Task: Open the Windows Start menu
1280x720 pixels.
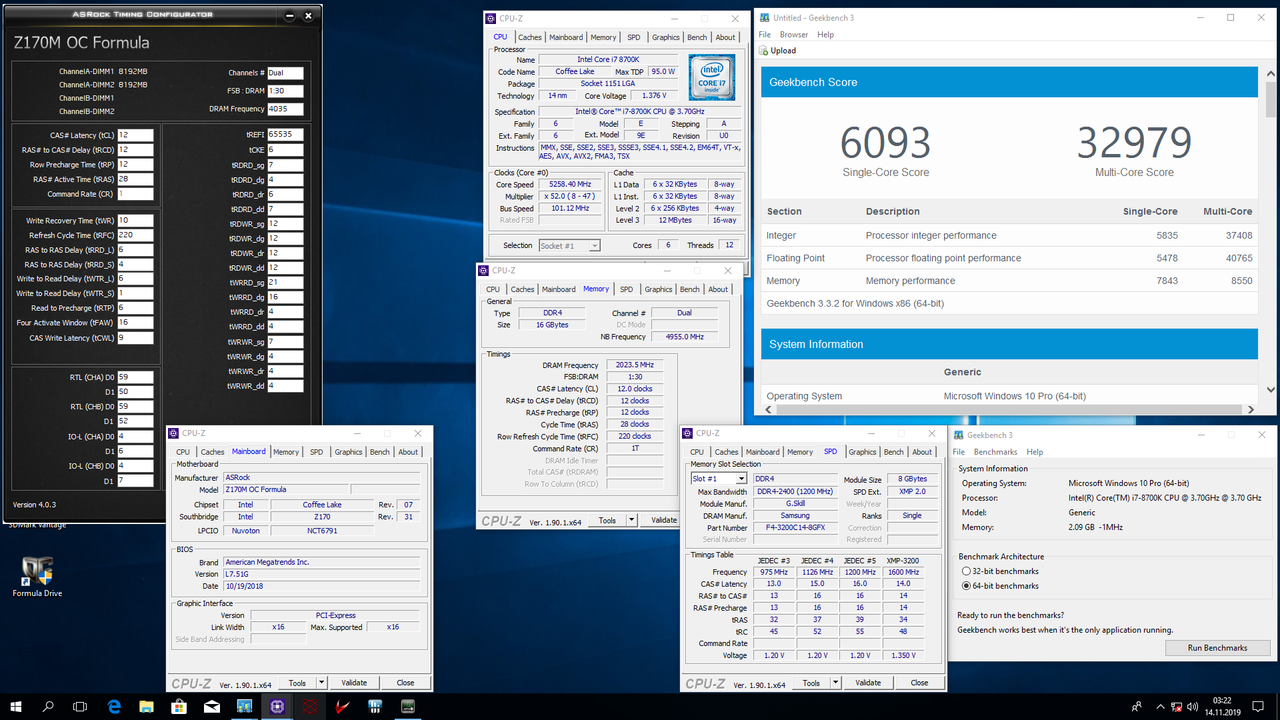Action: pyautogui.click(x=16, y=706)
